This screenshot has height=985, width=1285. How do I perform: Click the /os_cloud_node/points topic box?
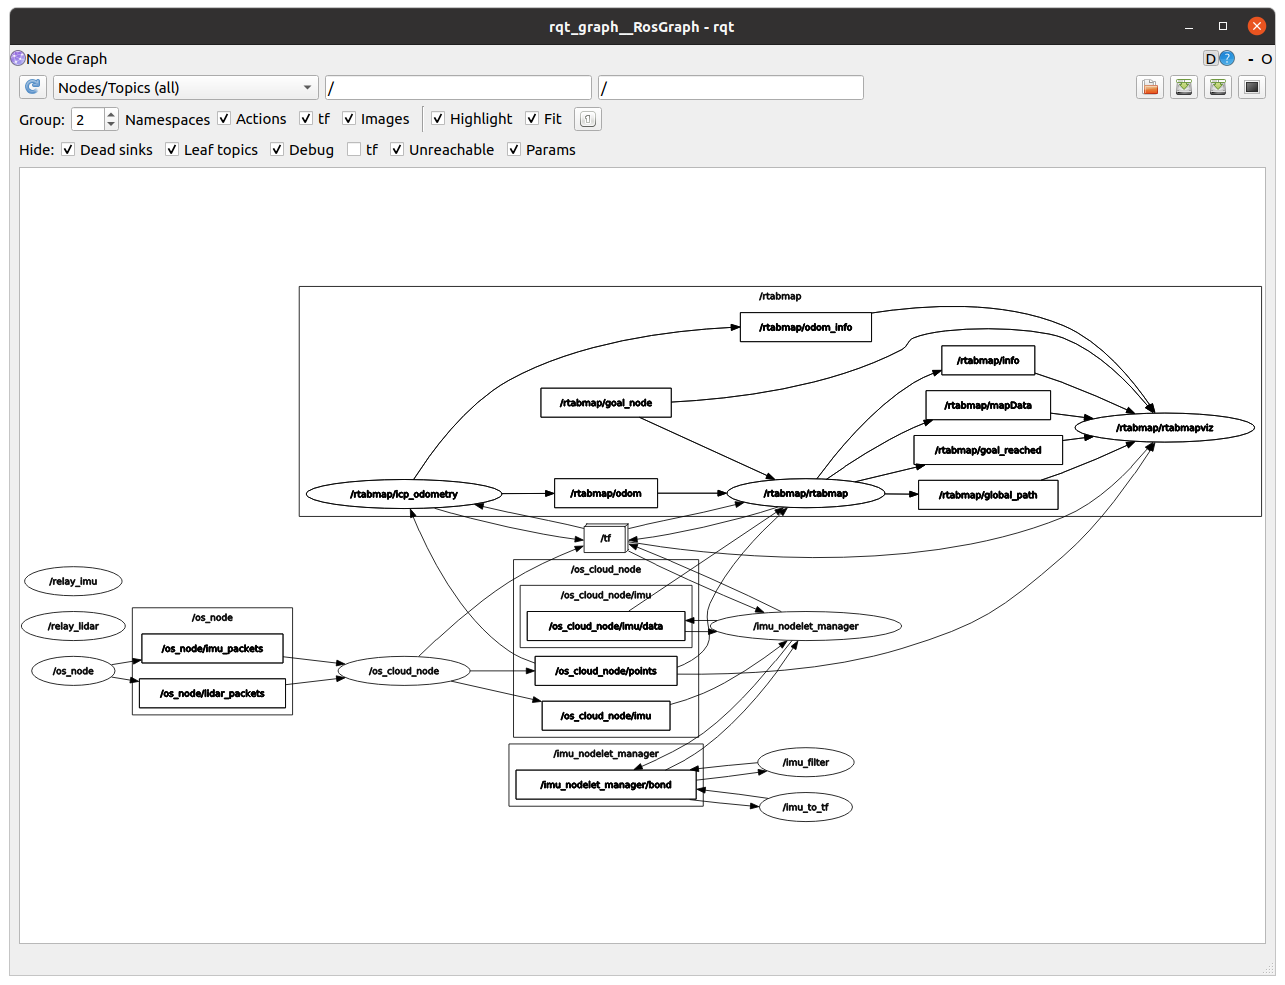pos(605,671)
